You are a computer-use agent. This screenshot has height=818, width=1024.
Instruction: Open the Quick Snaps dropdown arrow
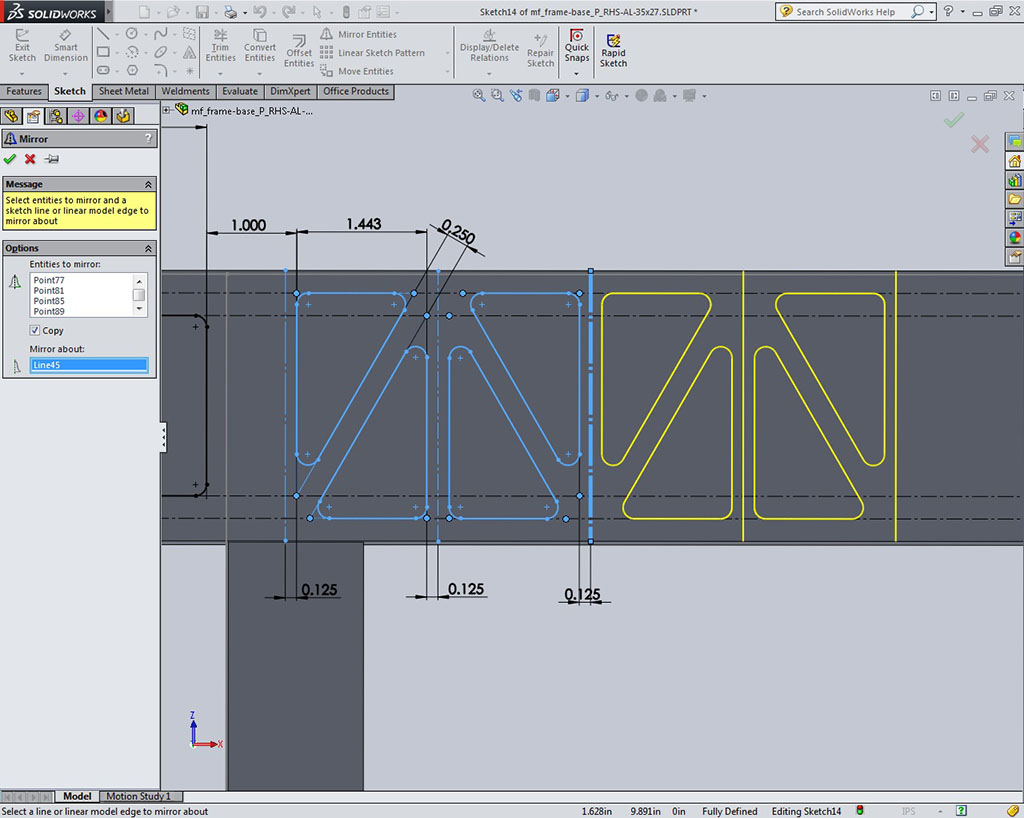(576, 73)
